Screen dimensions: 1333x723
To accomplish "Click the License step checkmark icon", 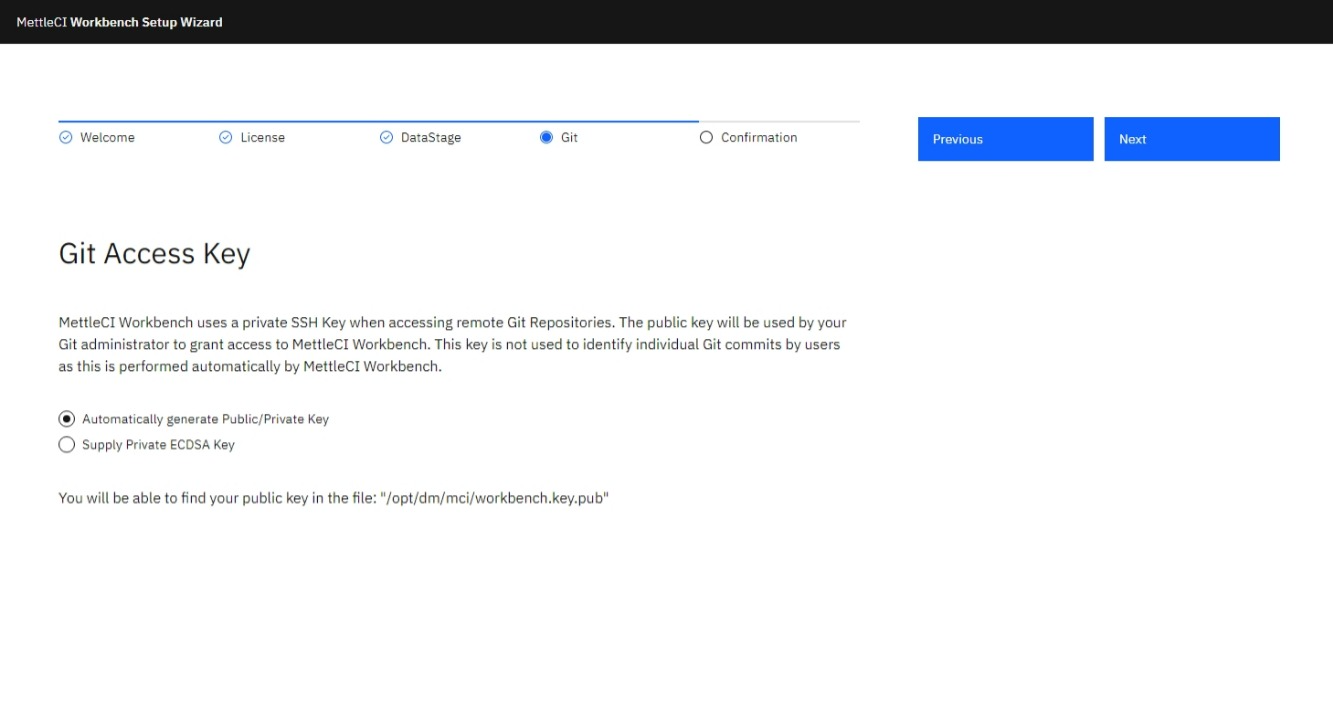I will click(226, 138).
